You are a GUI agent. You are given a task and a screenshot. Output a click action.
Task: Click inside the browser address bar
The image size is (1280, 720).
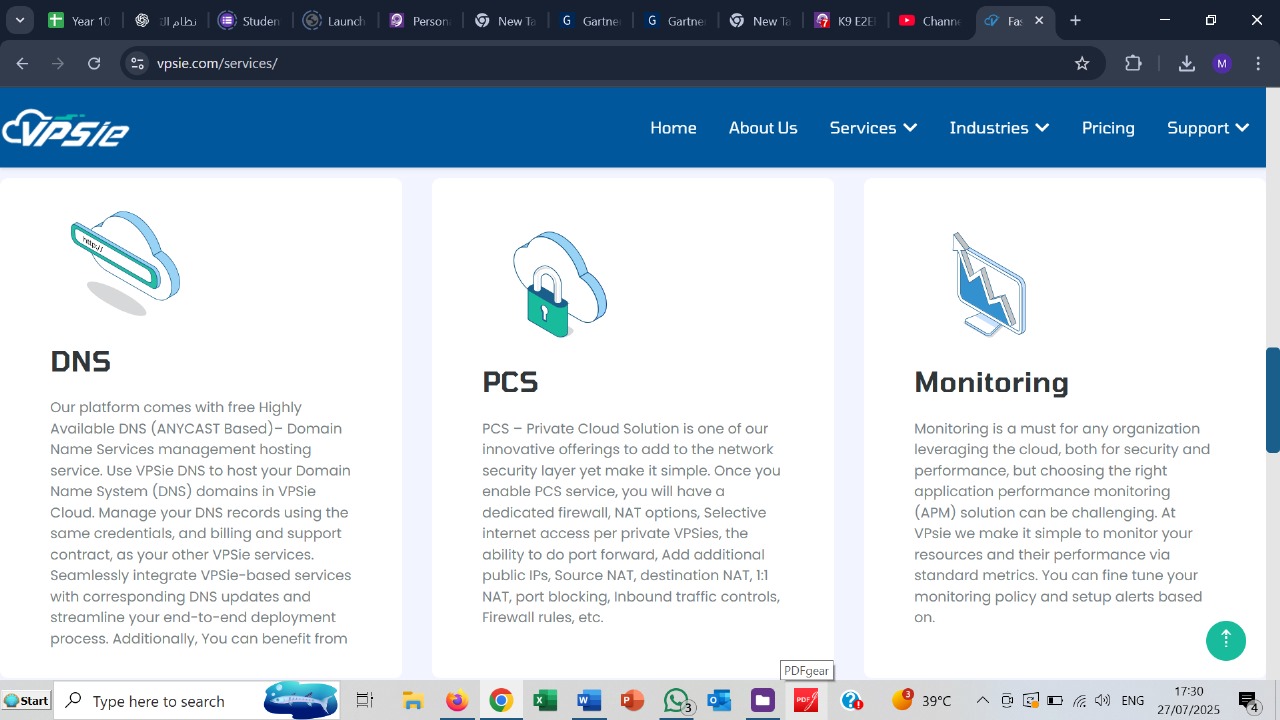pos(400,63)
